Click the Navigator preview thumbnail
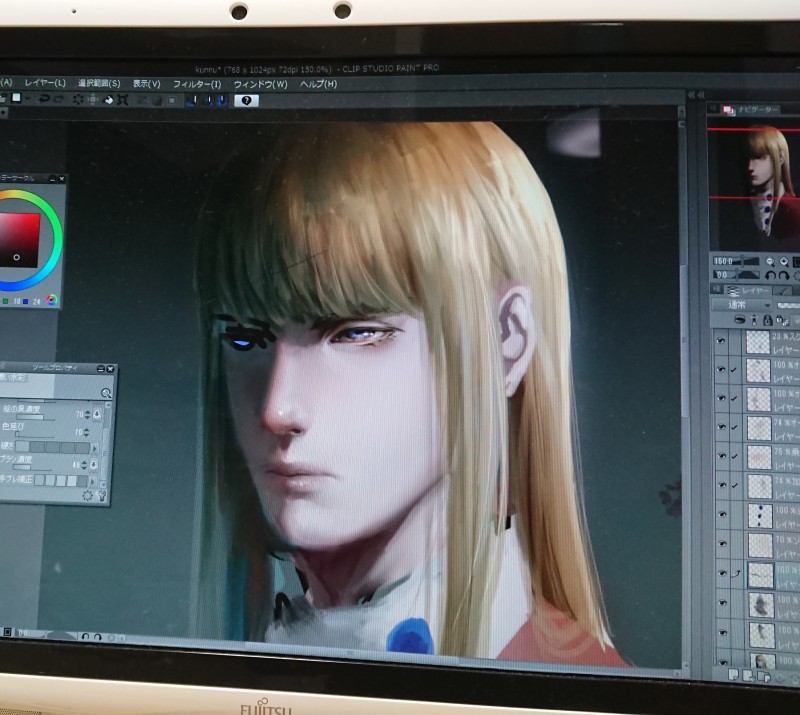Image resolution: width=800 pixels, height=715 pixels. click(x=754, y=184)
